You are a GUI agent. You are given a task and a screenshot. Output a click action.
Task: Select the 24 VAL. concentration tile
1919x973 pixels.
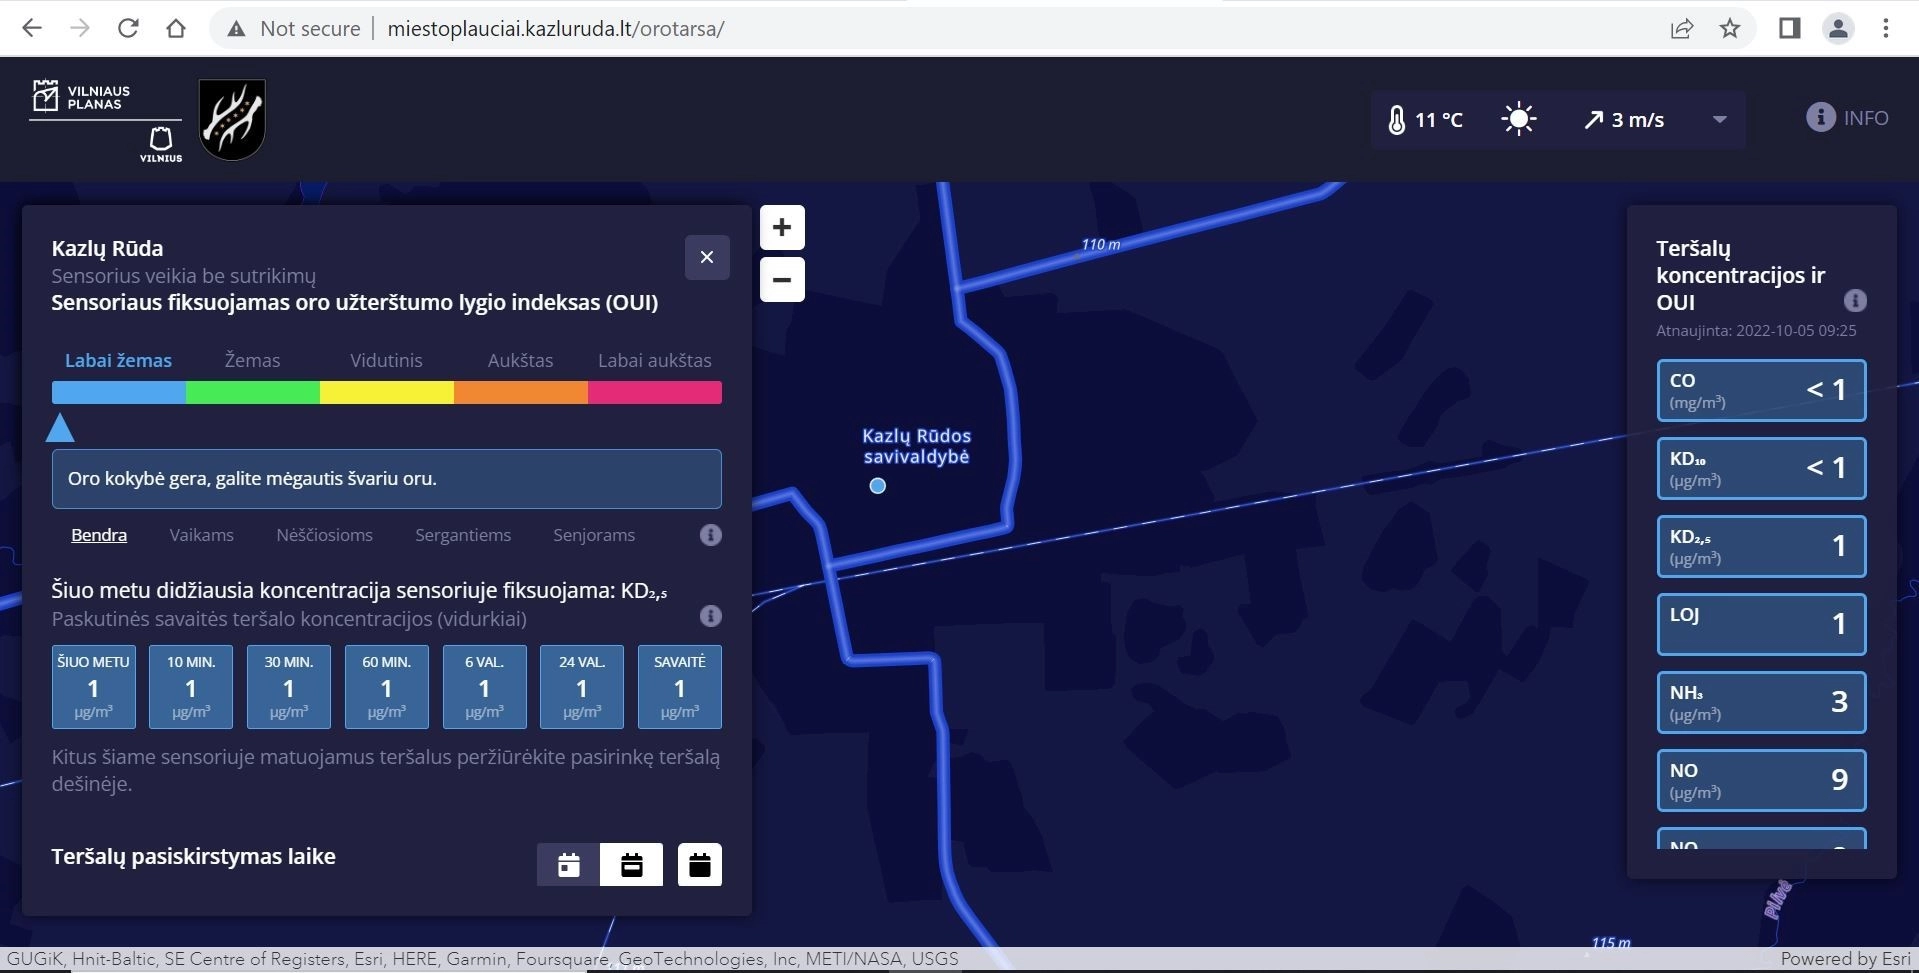582,687
